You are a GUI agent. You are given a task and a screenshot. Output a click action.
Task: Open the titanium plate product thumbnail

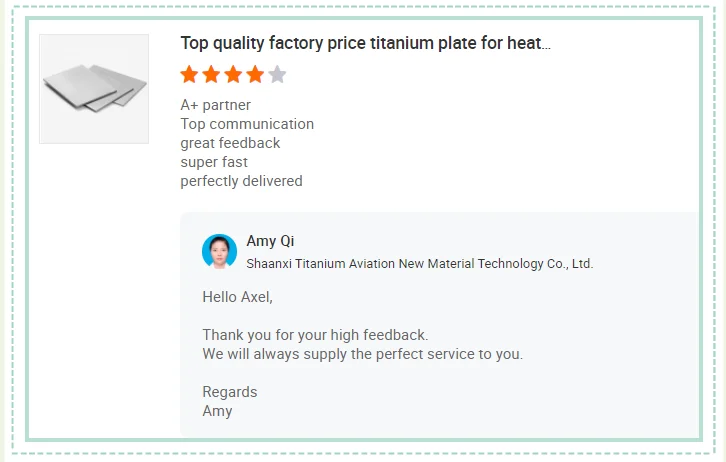tap(94, 89)
